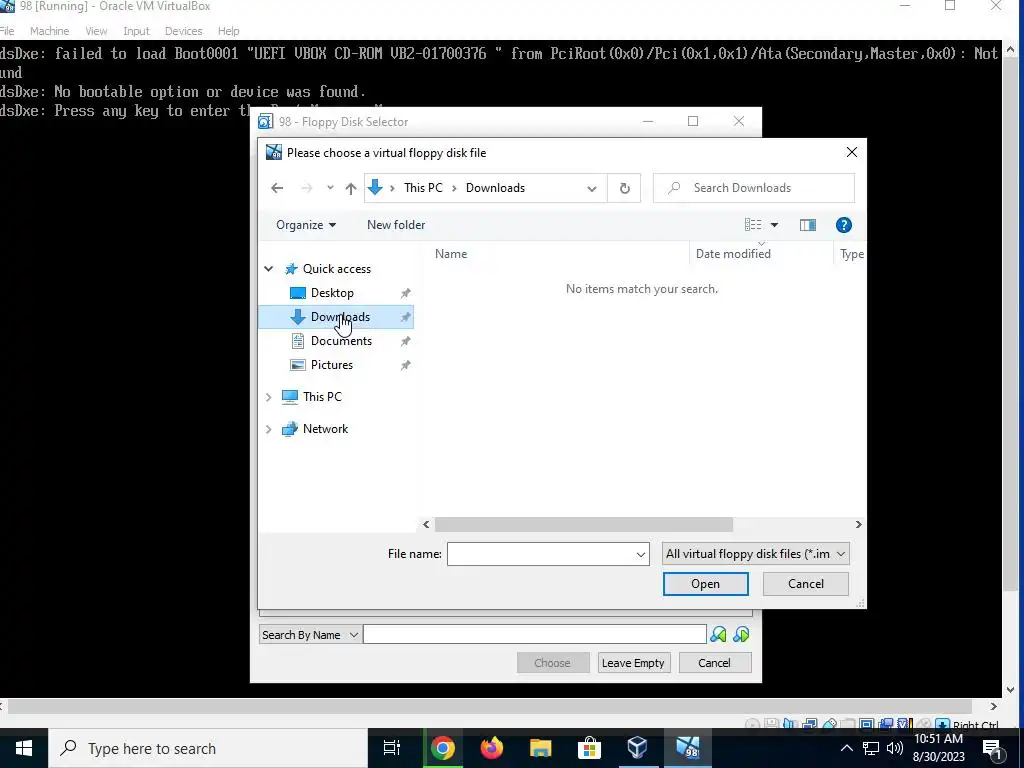Expand the This PC tree node
Screen dimensions: 1024x768
268,397
